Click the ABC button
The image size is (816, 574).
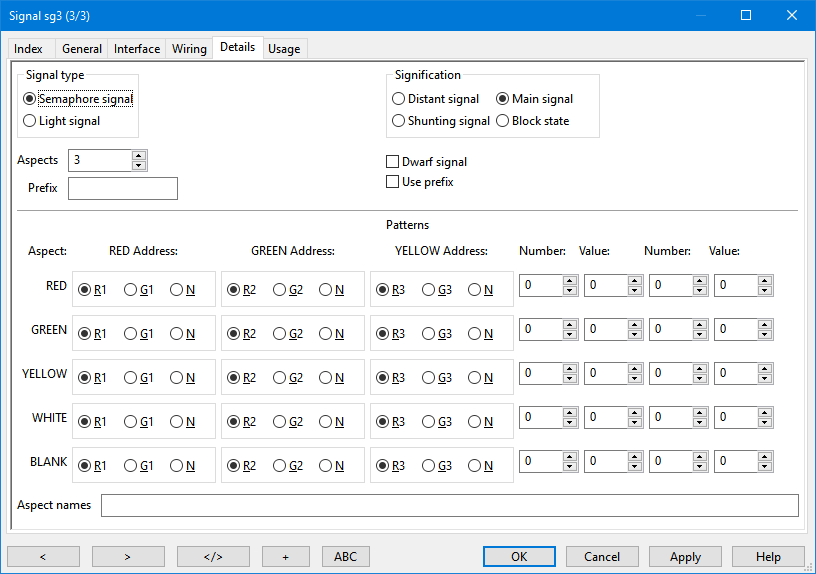point(345,556)
